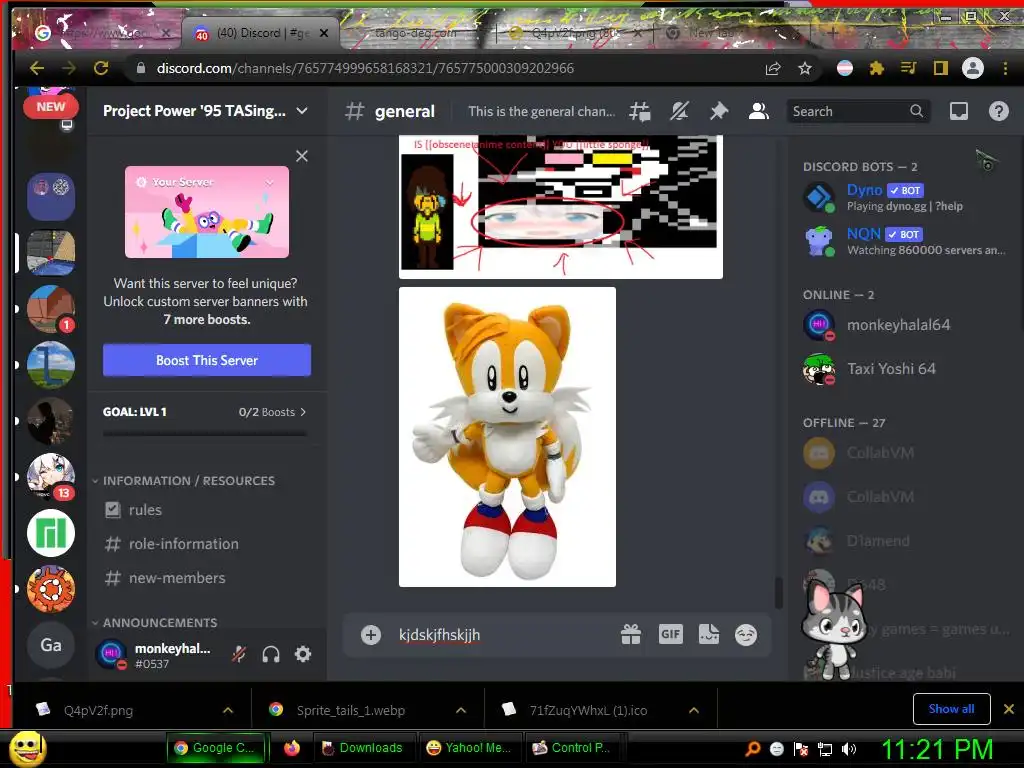
Task: Open options arrow for Sprite_tails_1.webp download
Action: [461, 710]
